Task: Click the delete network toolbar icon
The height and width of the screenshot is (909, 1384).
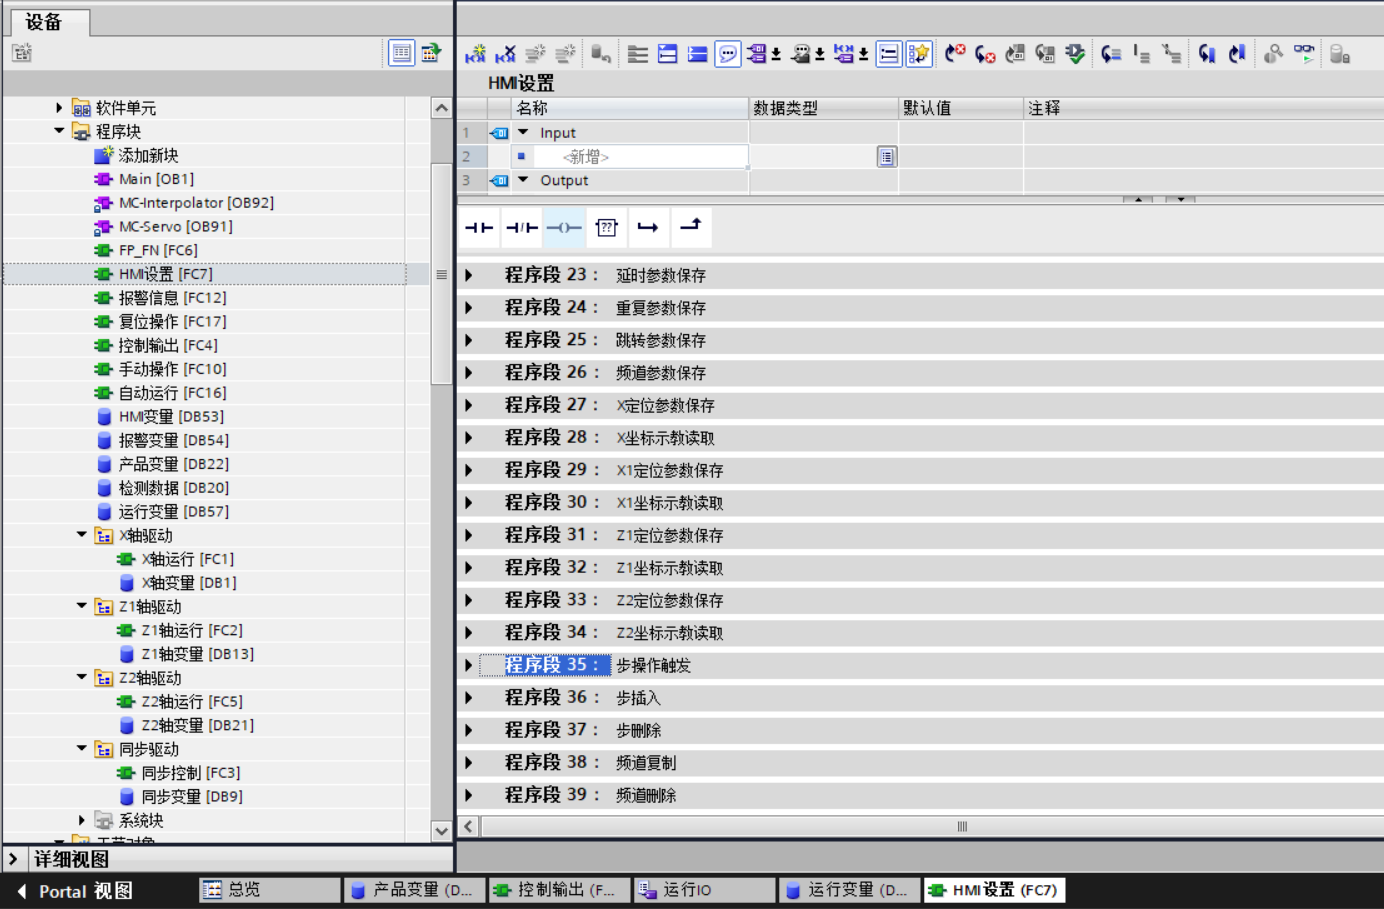Action: pyautogui.click(x=506, y=54)
